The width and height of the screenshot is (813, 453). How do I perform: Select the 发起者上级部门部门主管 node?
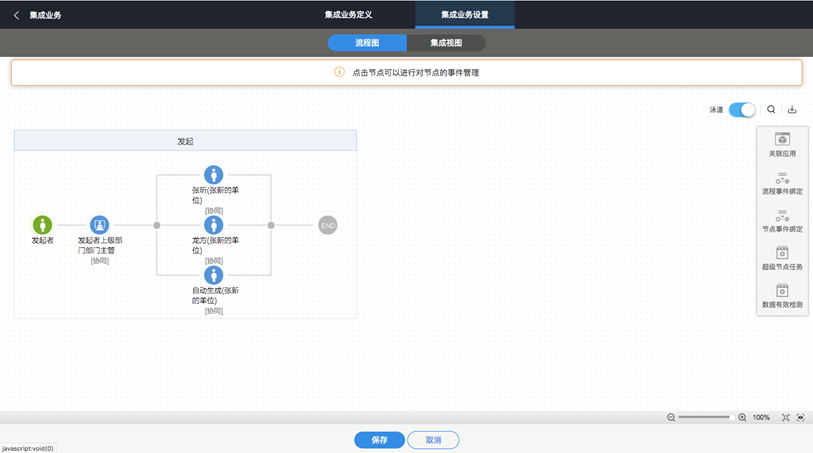coord(100,225)
